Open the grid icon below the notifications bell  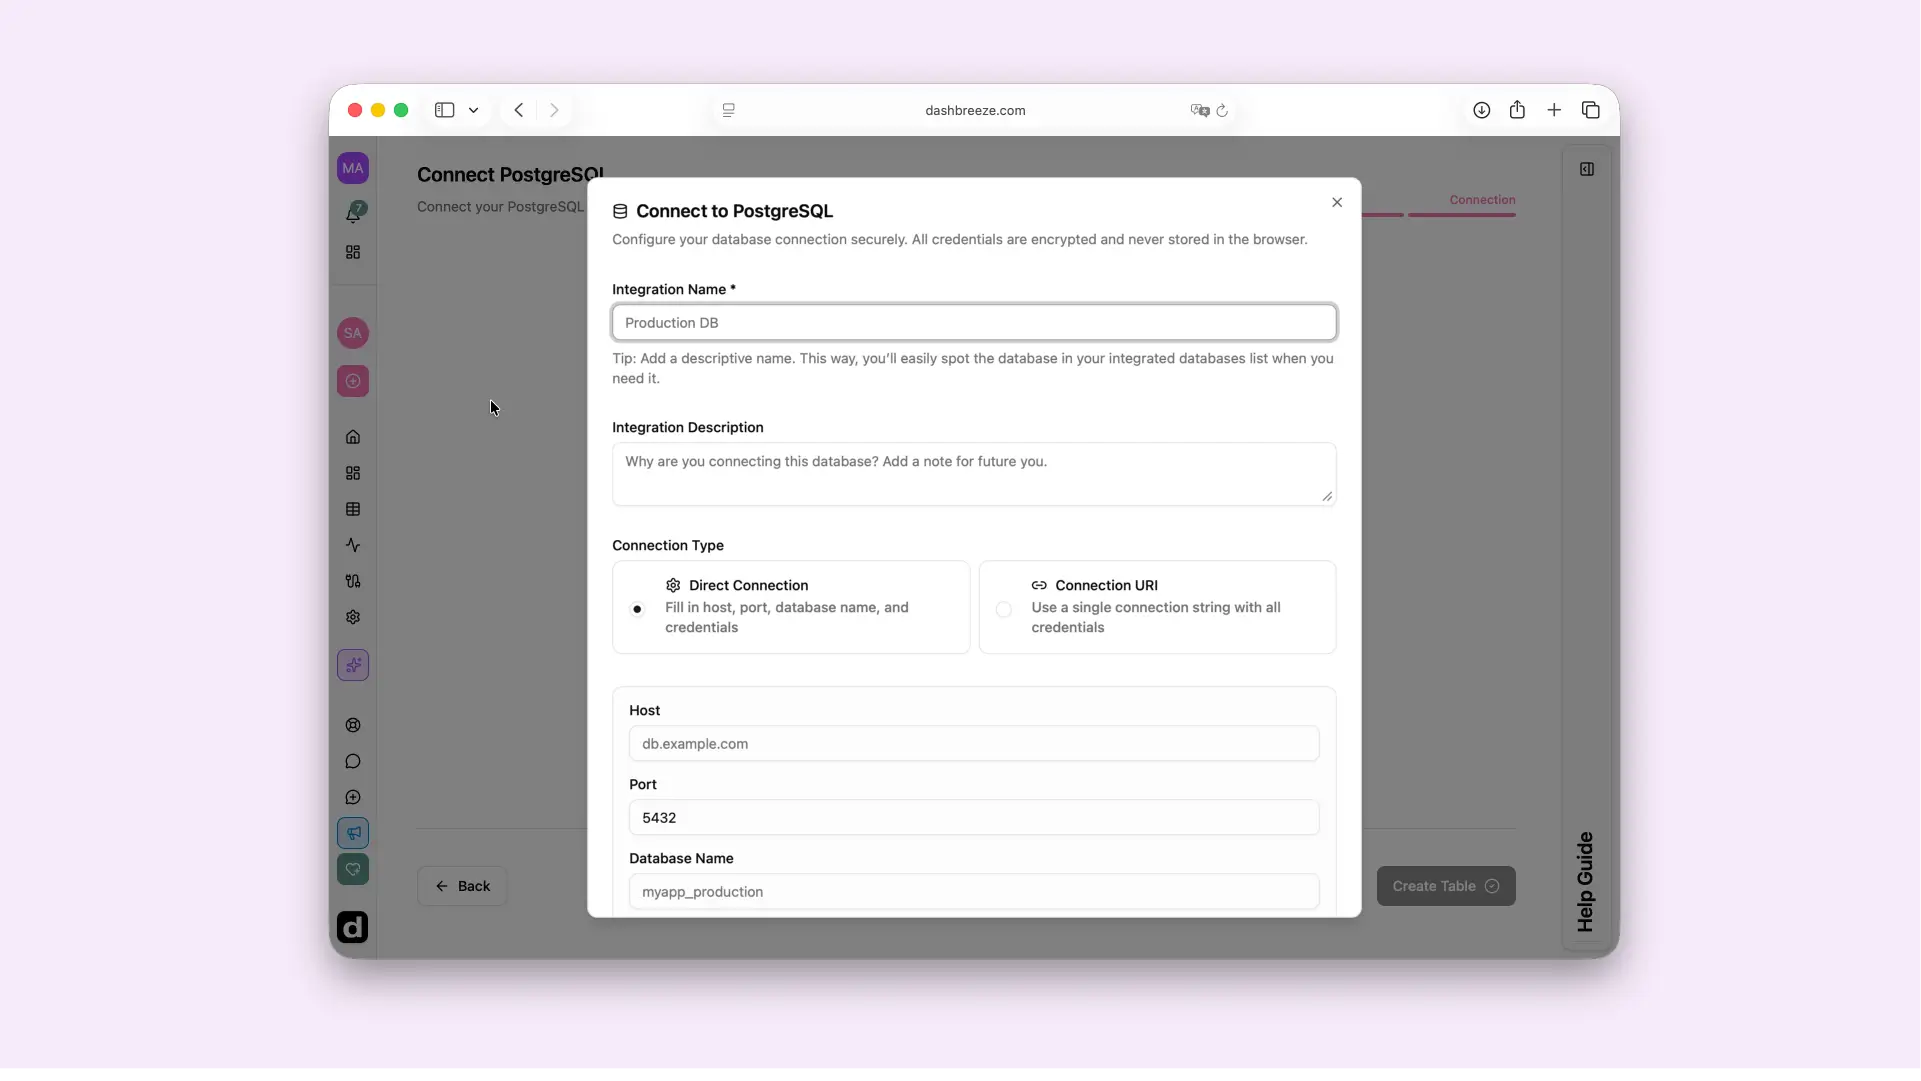pos(353,252)
